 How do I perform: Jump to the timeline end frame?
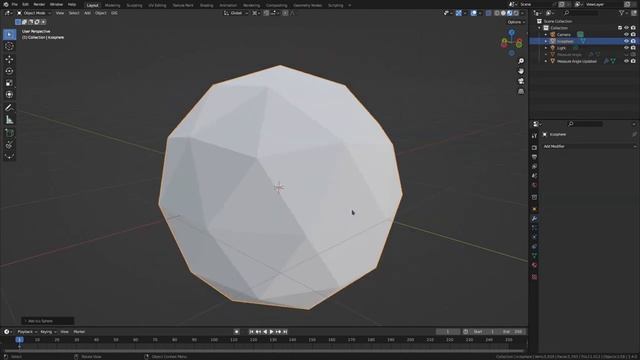(285, 332)
